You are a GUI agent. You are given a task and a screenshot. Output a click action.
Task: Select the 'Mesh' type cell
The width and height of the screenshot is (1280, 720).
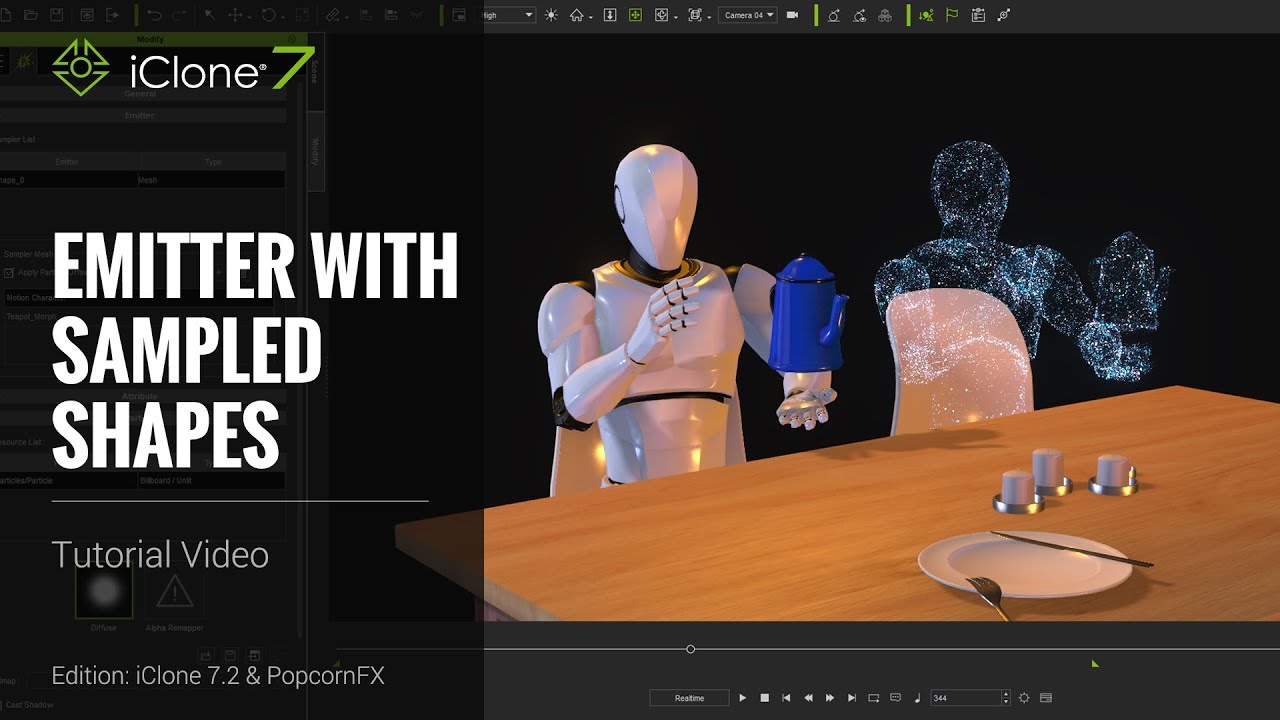pyautogui.click(x=211, y=180)
